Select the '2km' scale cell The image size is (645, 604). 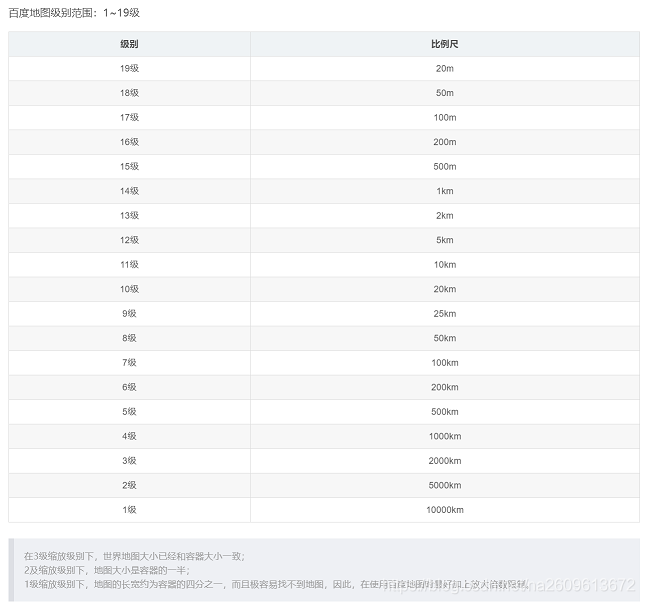click(445, 216)
